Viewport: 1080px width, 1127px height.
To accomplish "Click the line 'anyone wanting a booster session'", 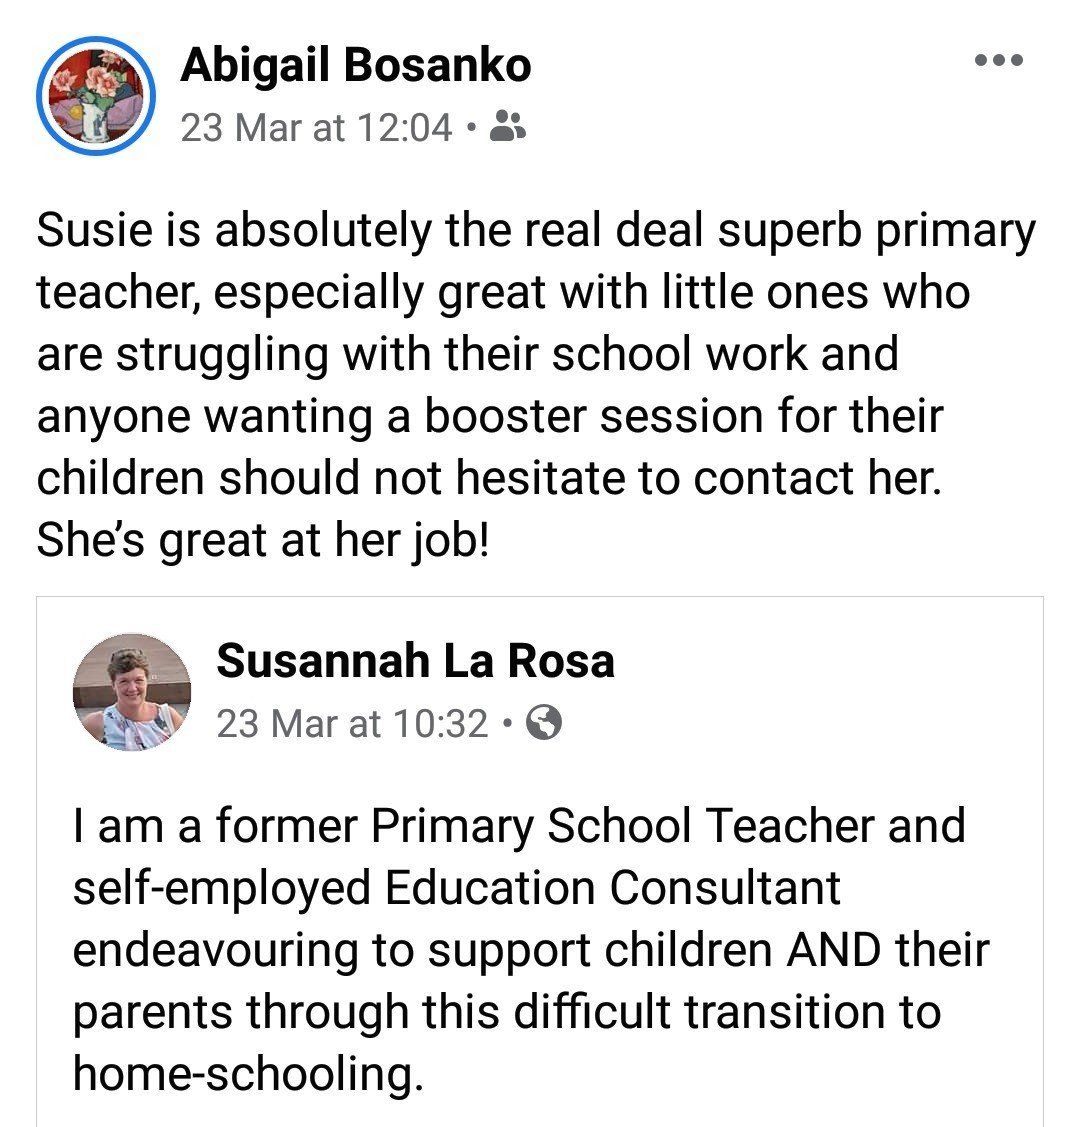I will (489, 416).
